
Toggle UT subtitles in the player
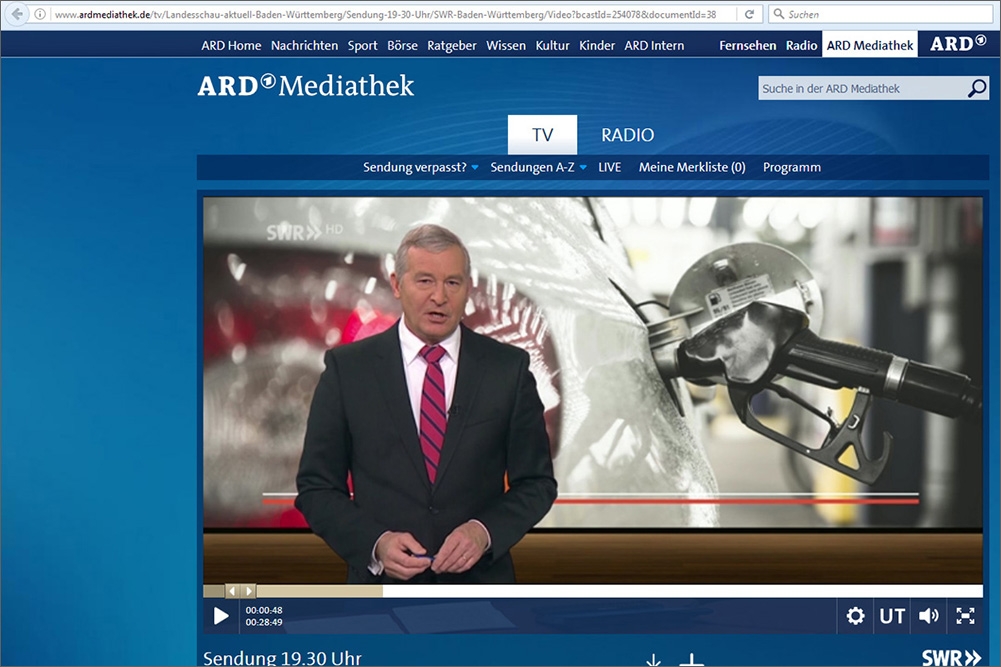point(892,616)
